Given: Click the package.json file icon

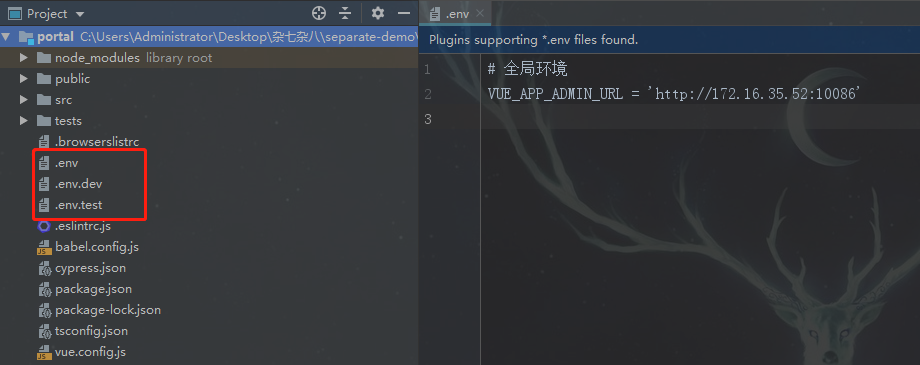Looking at the screenshot, I should (x=44, y=289).
